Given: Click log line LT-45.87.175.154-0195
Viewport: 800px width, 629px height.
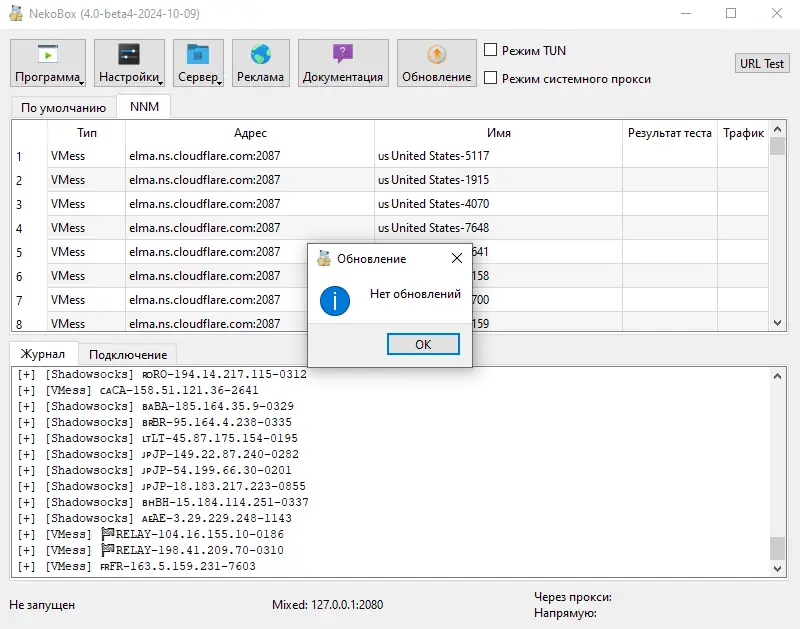Looking at the screenshot, I should coord(158,438).
